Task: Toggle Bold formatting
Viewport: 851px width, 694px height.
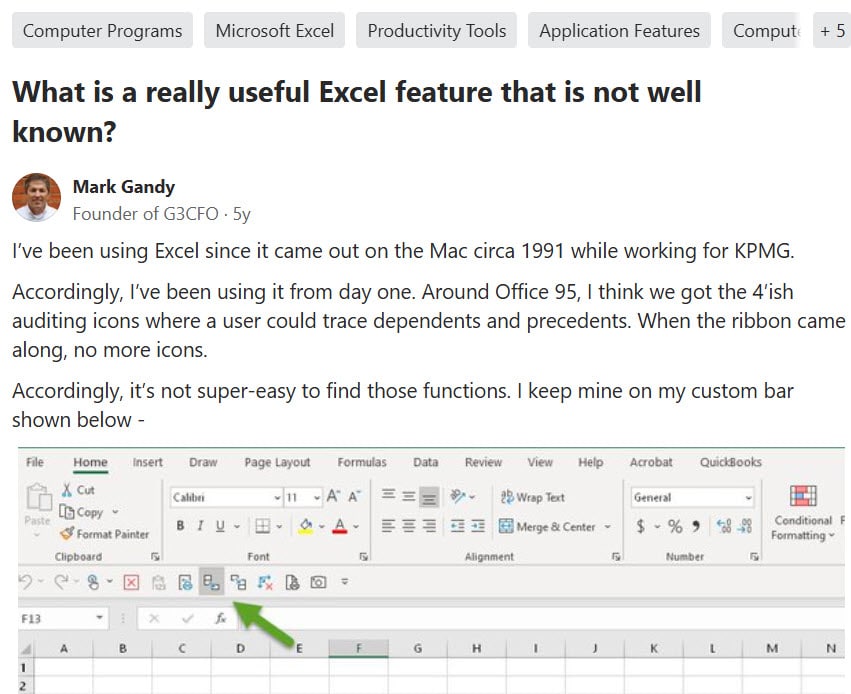Action: 180,526
